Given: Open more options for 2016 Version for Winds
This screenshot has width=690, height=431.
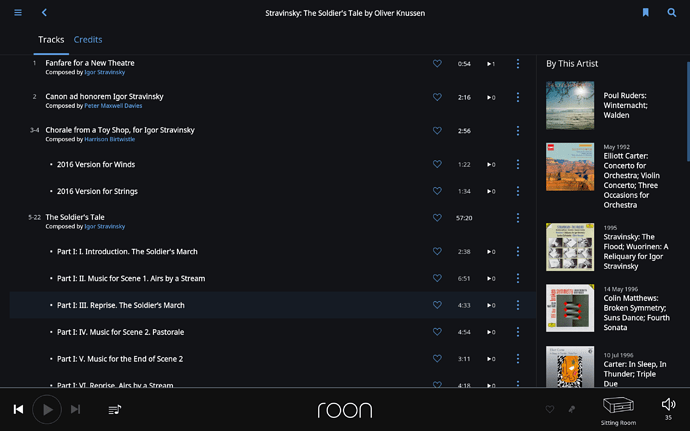Looking at the screenshot, I should (518, 164).
